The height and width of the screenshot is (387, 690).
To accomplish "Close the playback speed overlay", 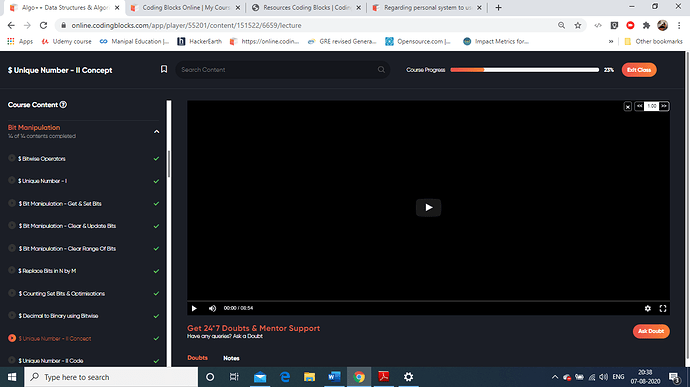I will (x=628, y=107).
